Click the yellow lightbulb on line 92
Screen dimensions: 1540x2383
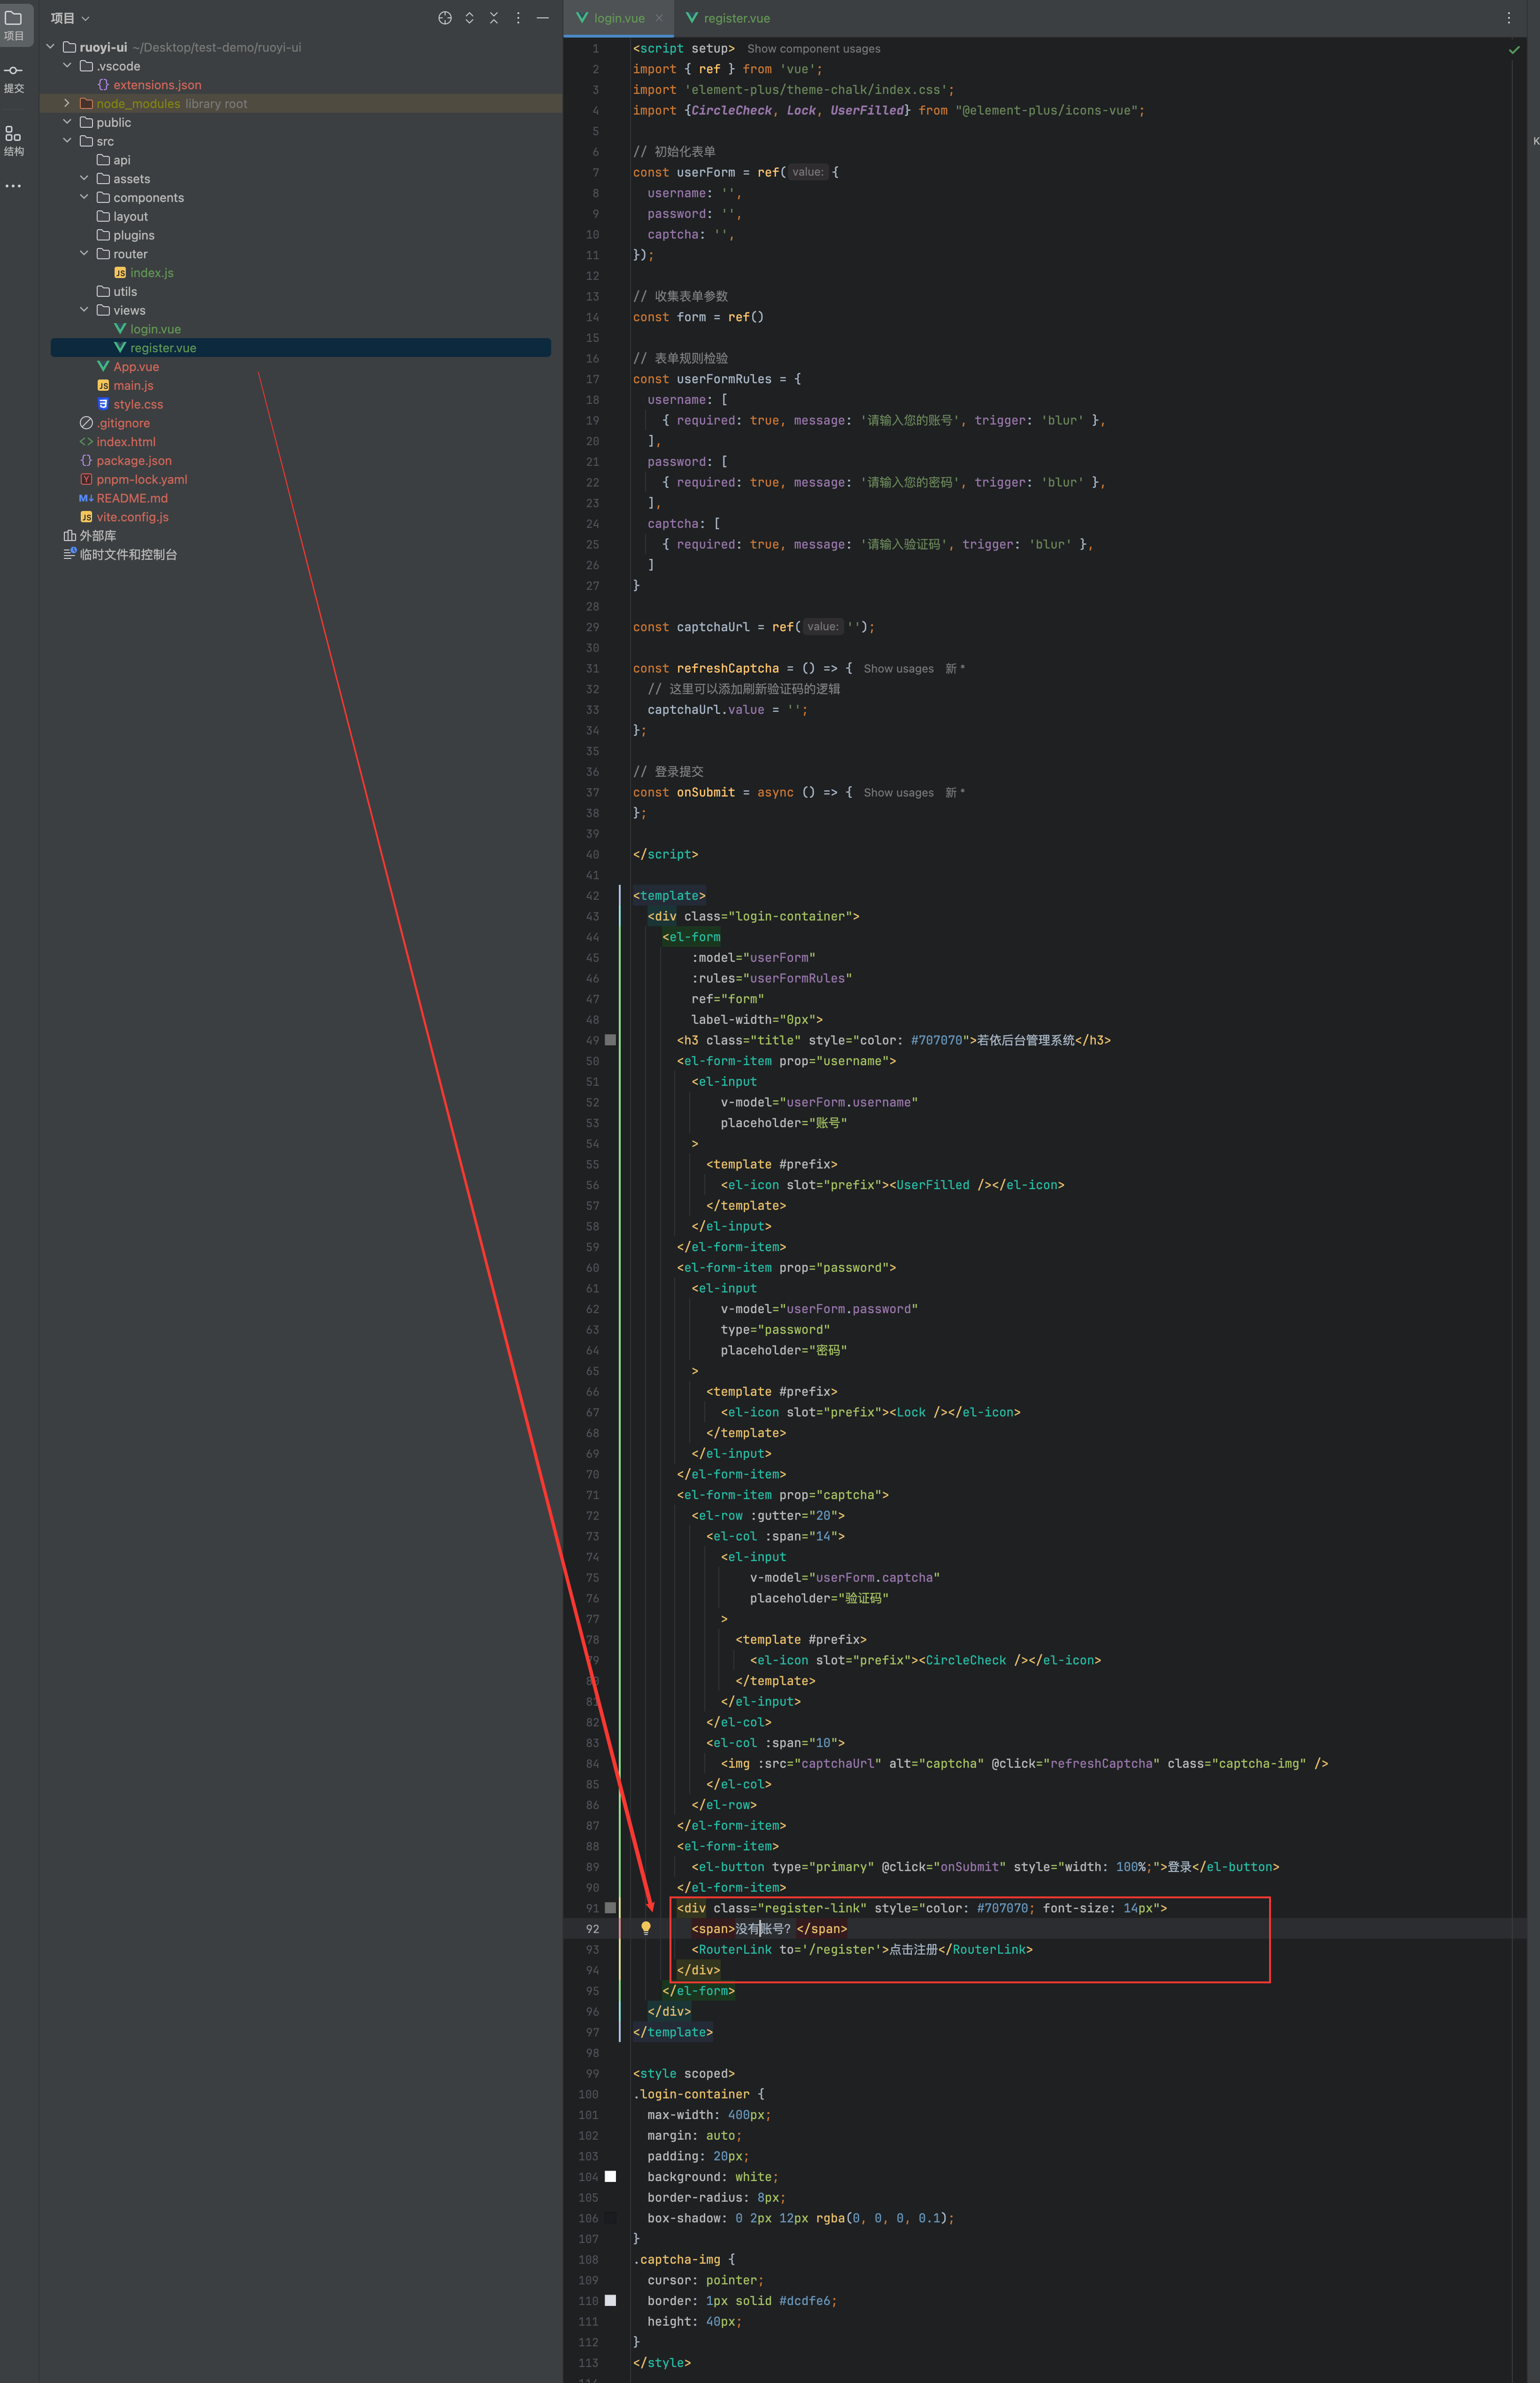(646, 1928)
